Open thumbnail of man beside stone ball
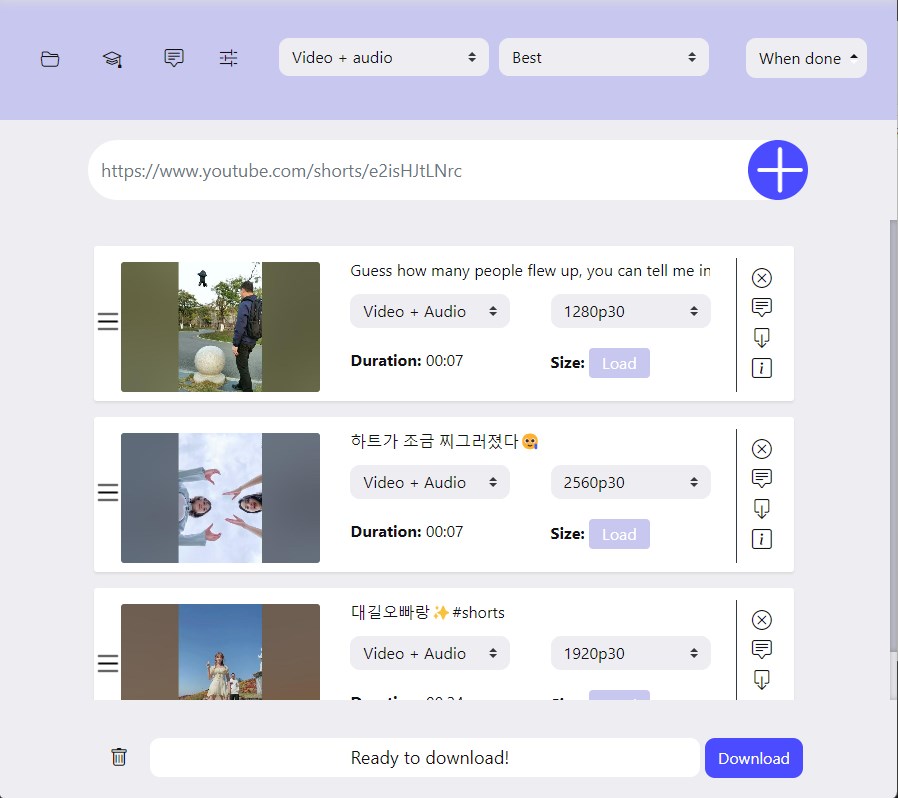The width and height of the screenshot is (898, 798). 220,327
